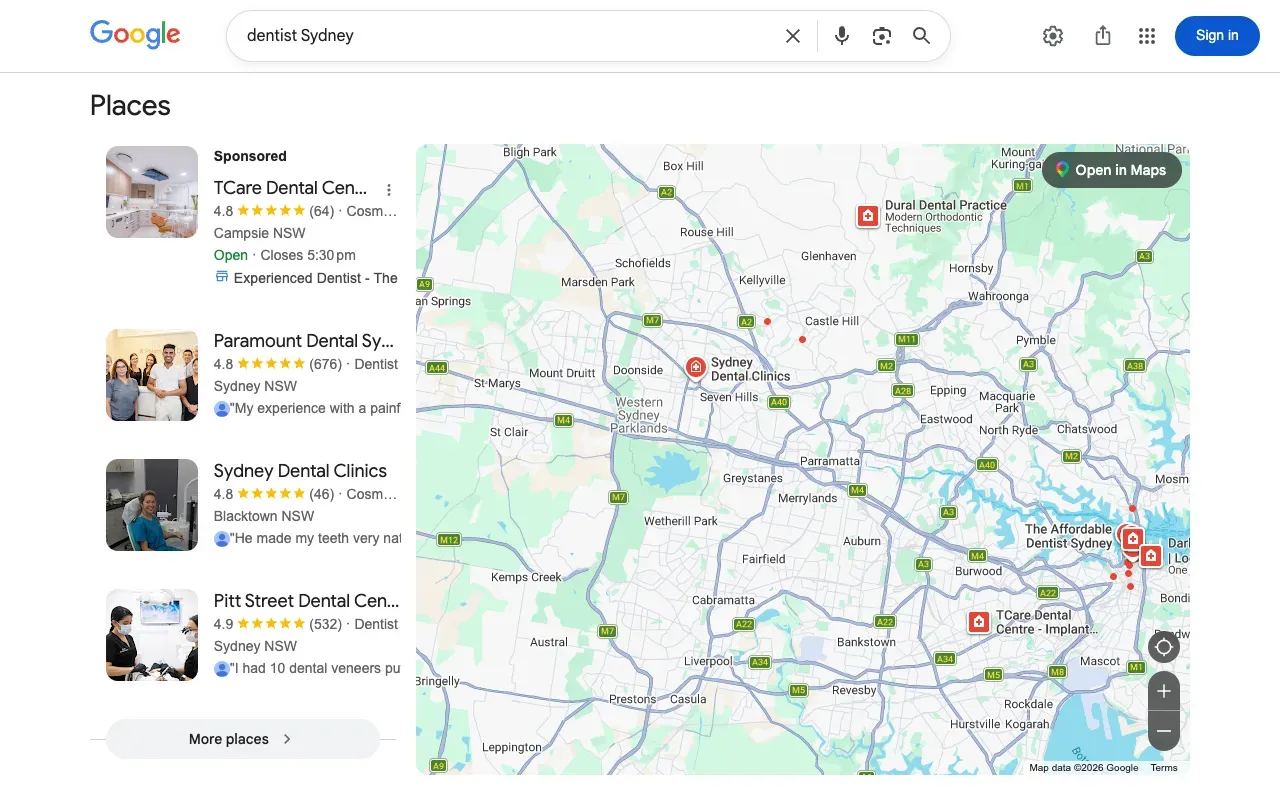Open Paramount Dental Sy... listing title

tap(304, 341)
